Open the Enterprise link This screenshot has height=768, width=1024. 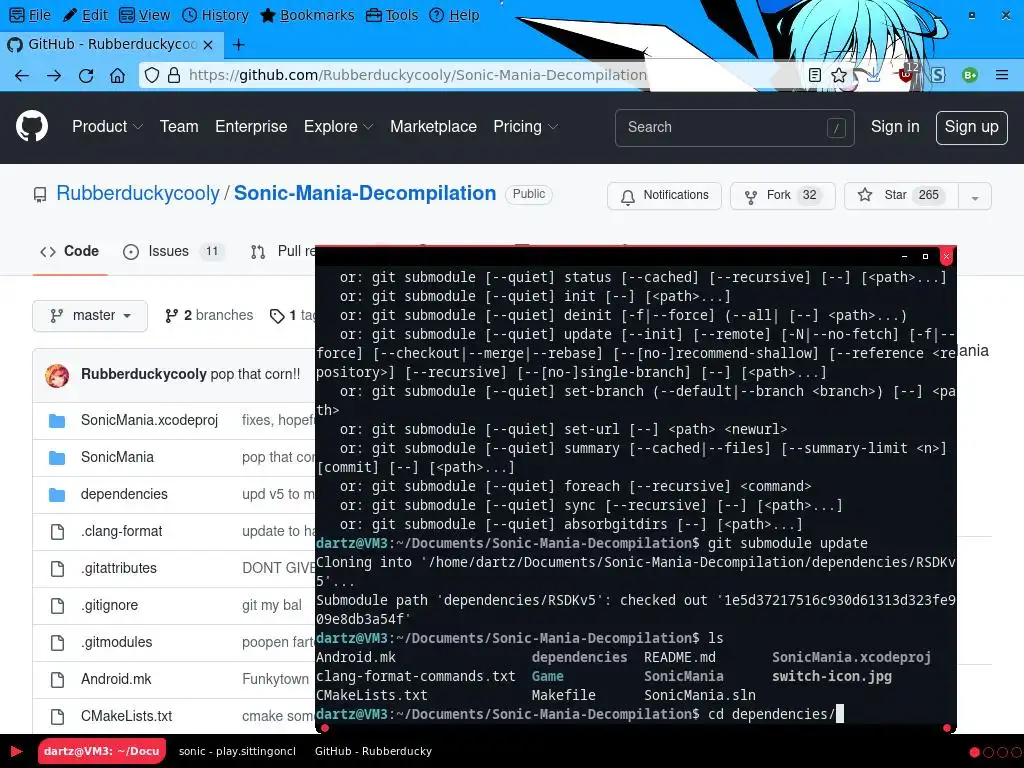click(x=251, y=127)
